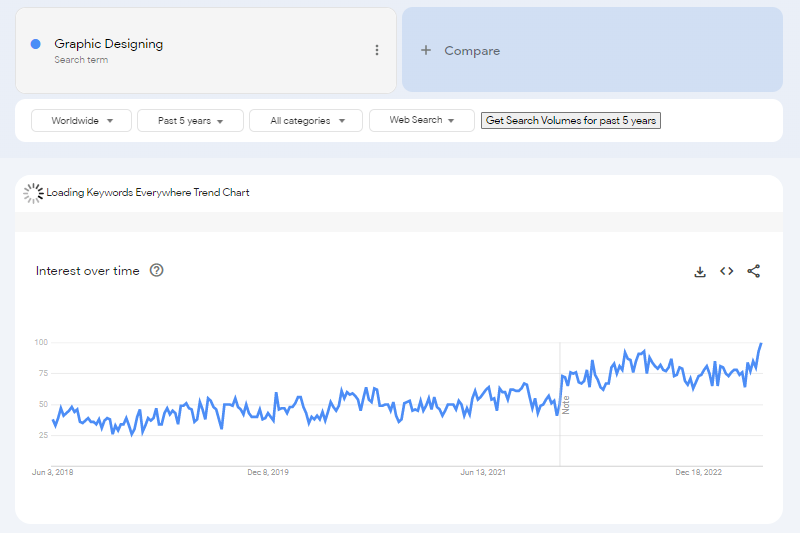
Task: Click the embed code icon
Action: pos(727,271)
